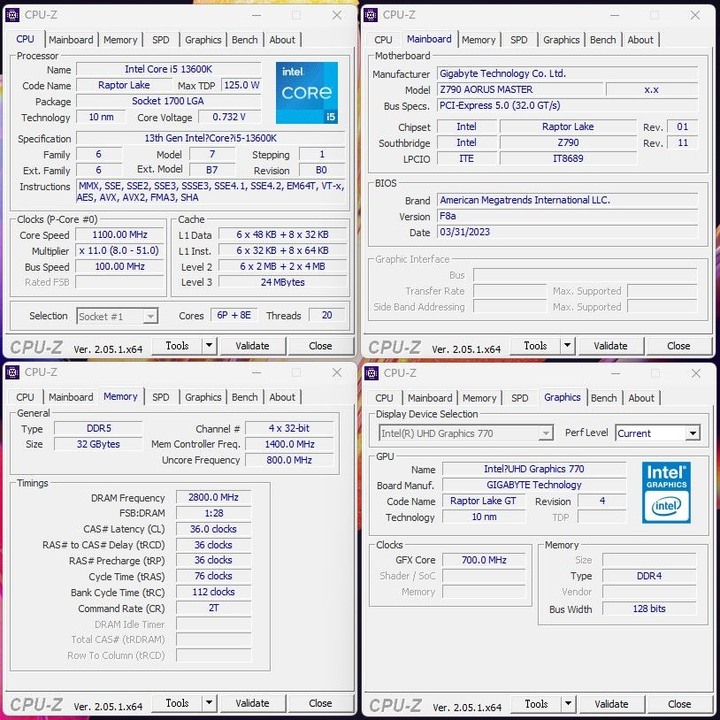Open Memory tab in Graphics window
Viewport: 720px width, 720px height.
[x=479, y=398]
